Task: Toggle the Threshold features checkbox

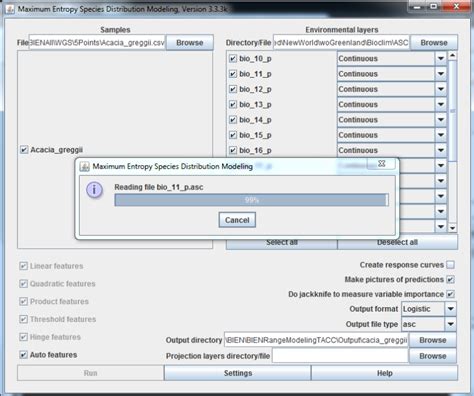Action: [23, 319]
